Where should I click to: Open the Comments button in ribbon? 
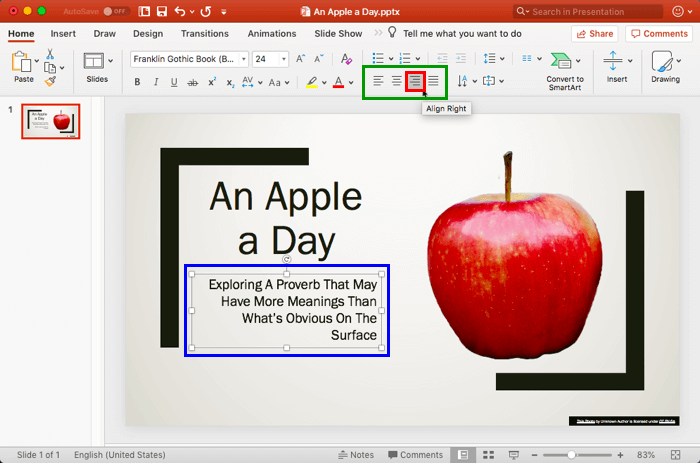point(658,33)
